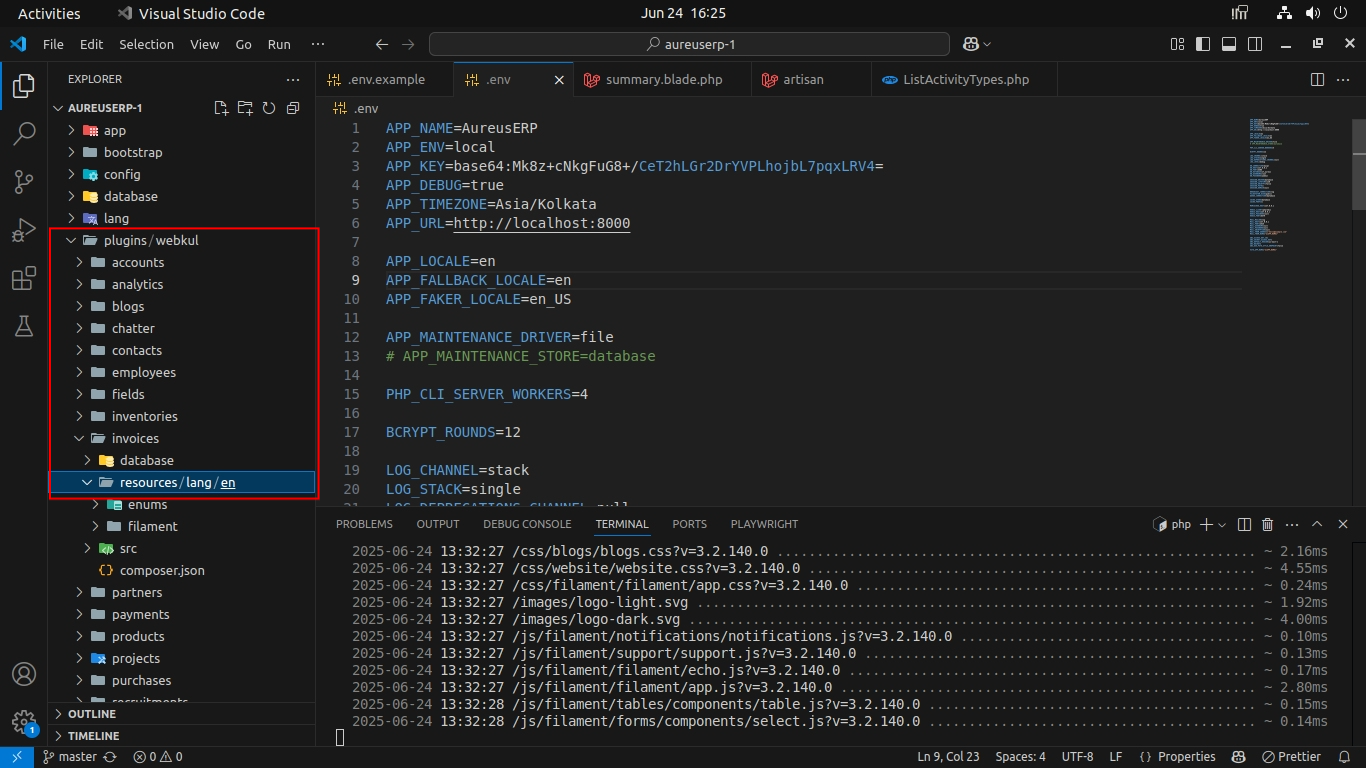Go back using the navigation arrow
Image resolution: width=1366 pixels, height=768 pixels.
point(381,44)
